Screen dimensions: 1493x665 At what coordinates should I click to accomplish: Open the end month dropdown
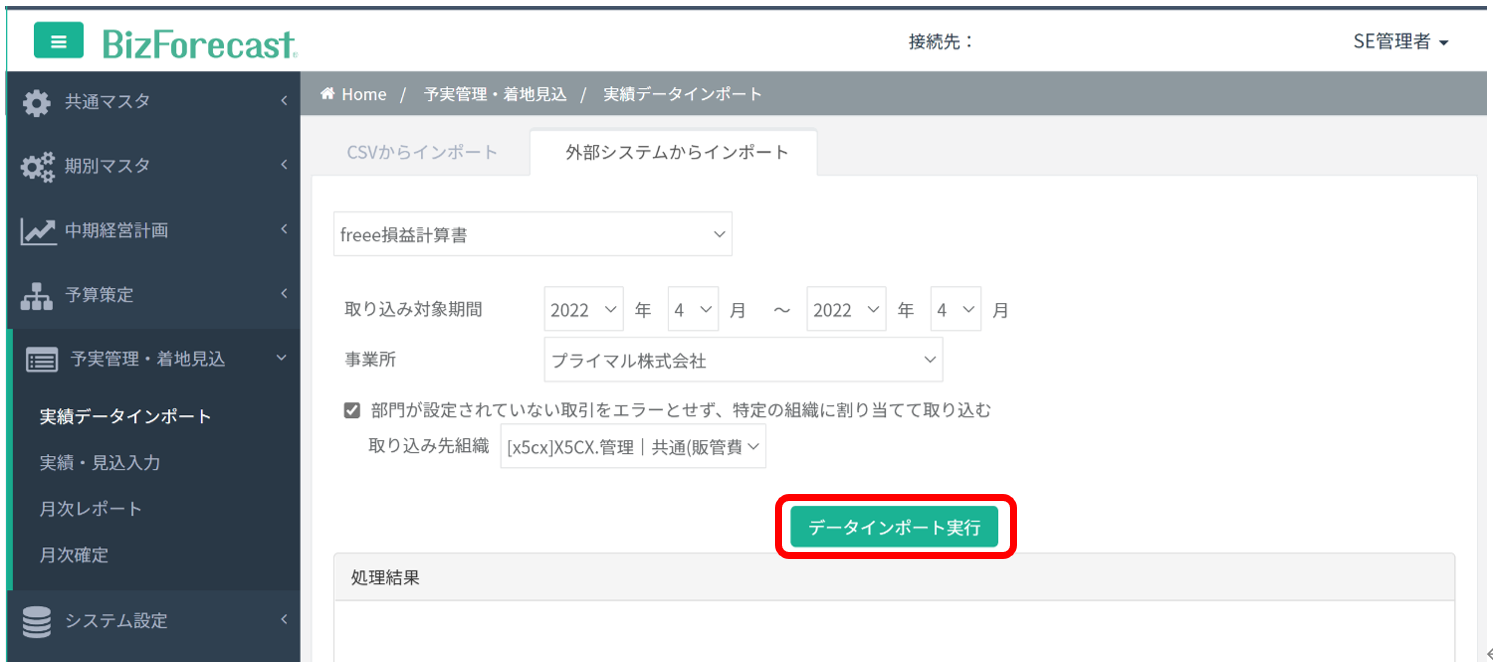pos(956,310)
